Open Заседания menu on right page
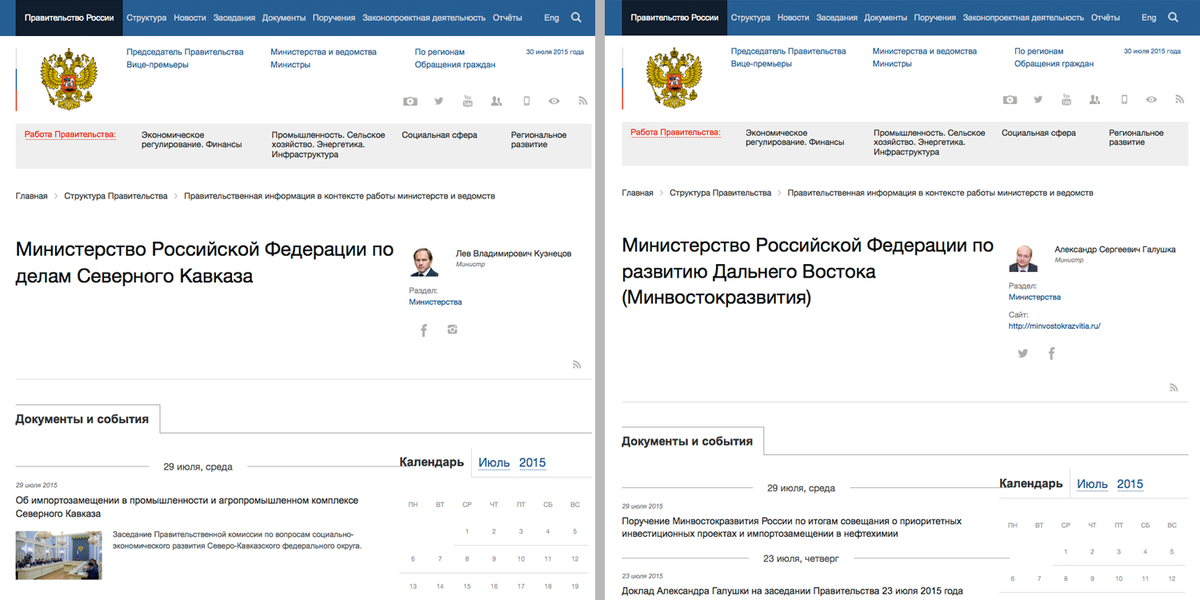The image size is (1200, 600). [837, 18]
